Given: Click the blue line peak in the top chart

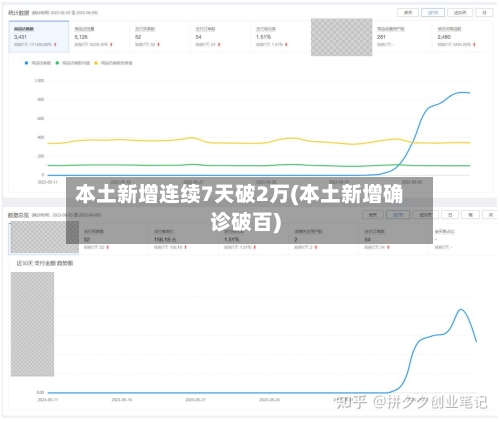Looking at the screenshot, I should [463, 92].
